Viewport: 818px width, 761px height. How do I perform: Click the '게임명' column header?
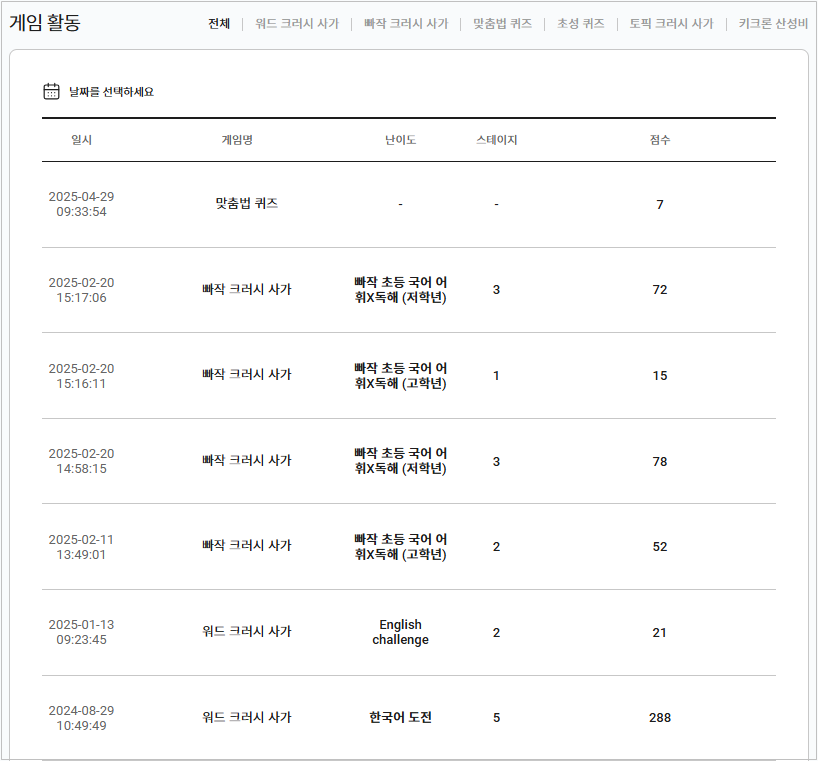point(237,140)
